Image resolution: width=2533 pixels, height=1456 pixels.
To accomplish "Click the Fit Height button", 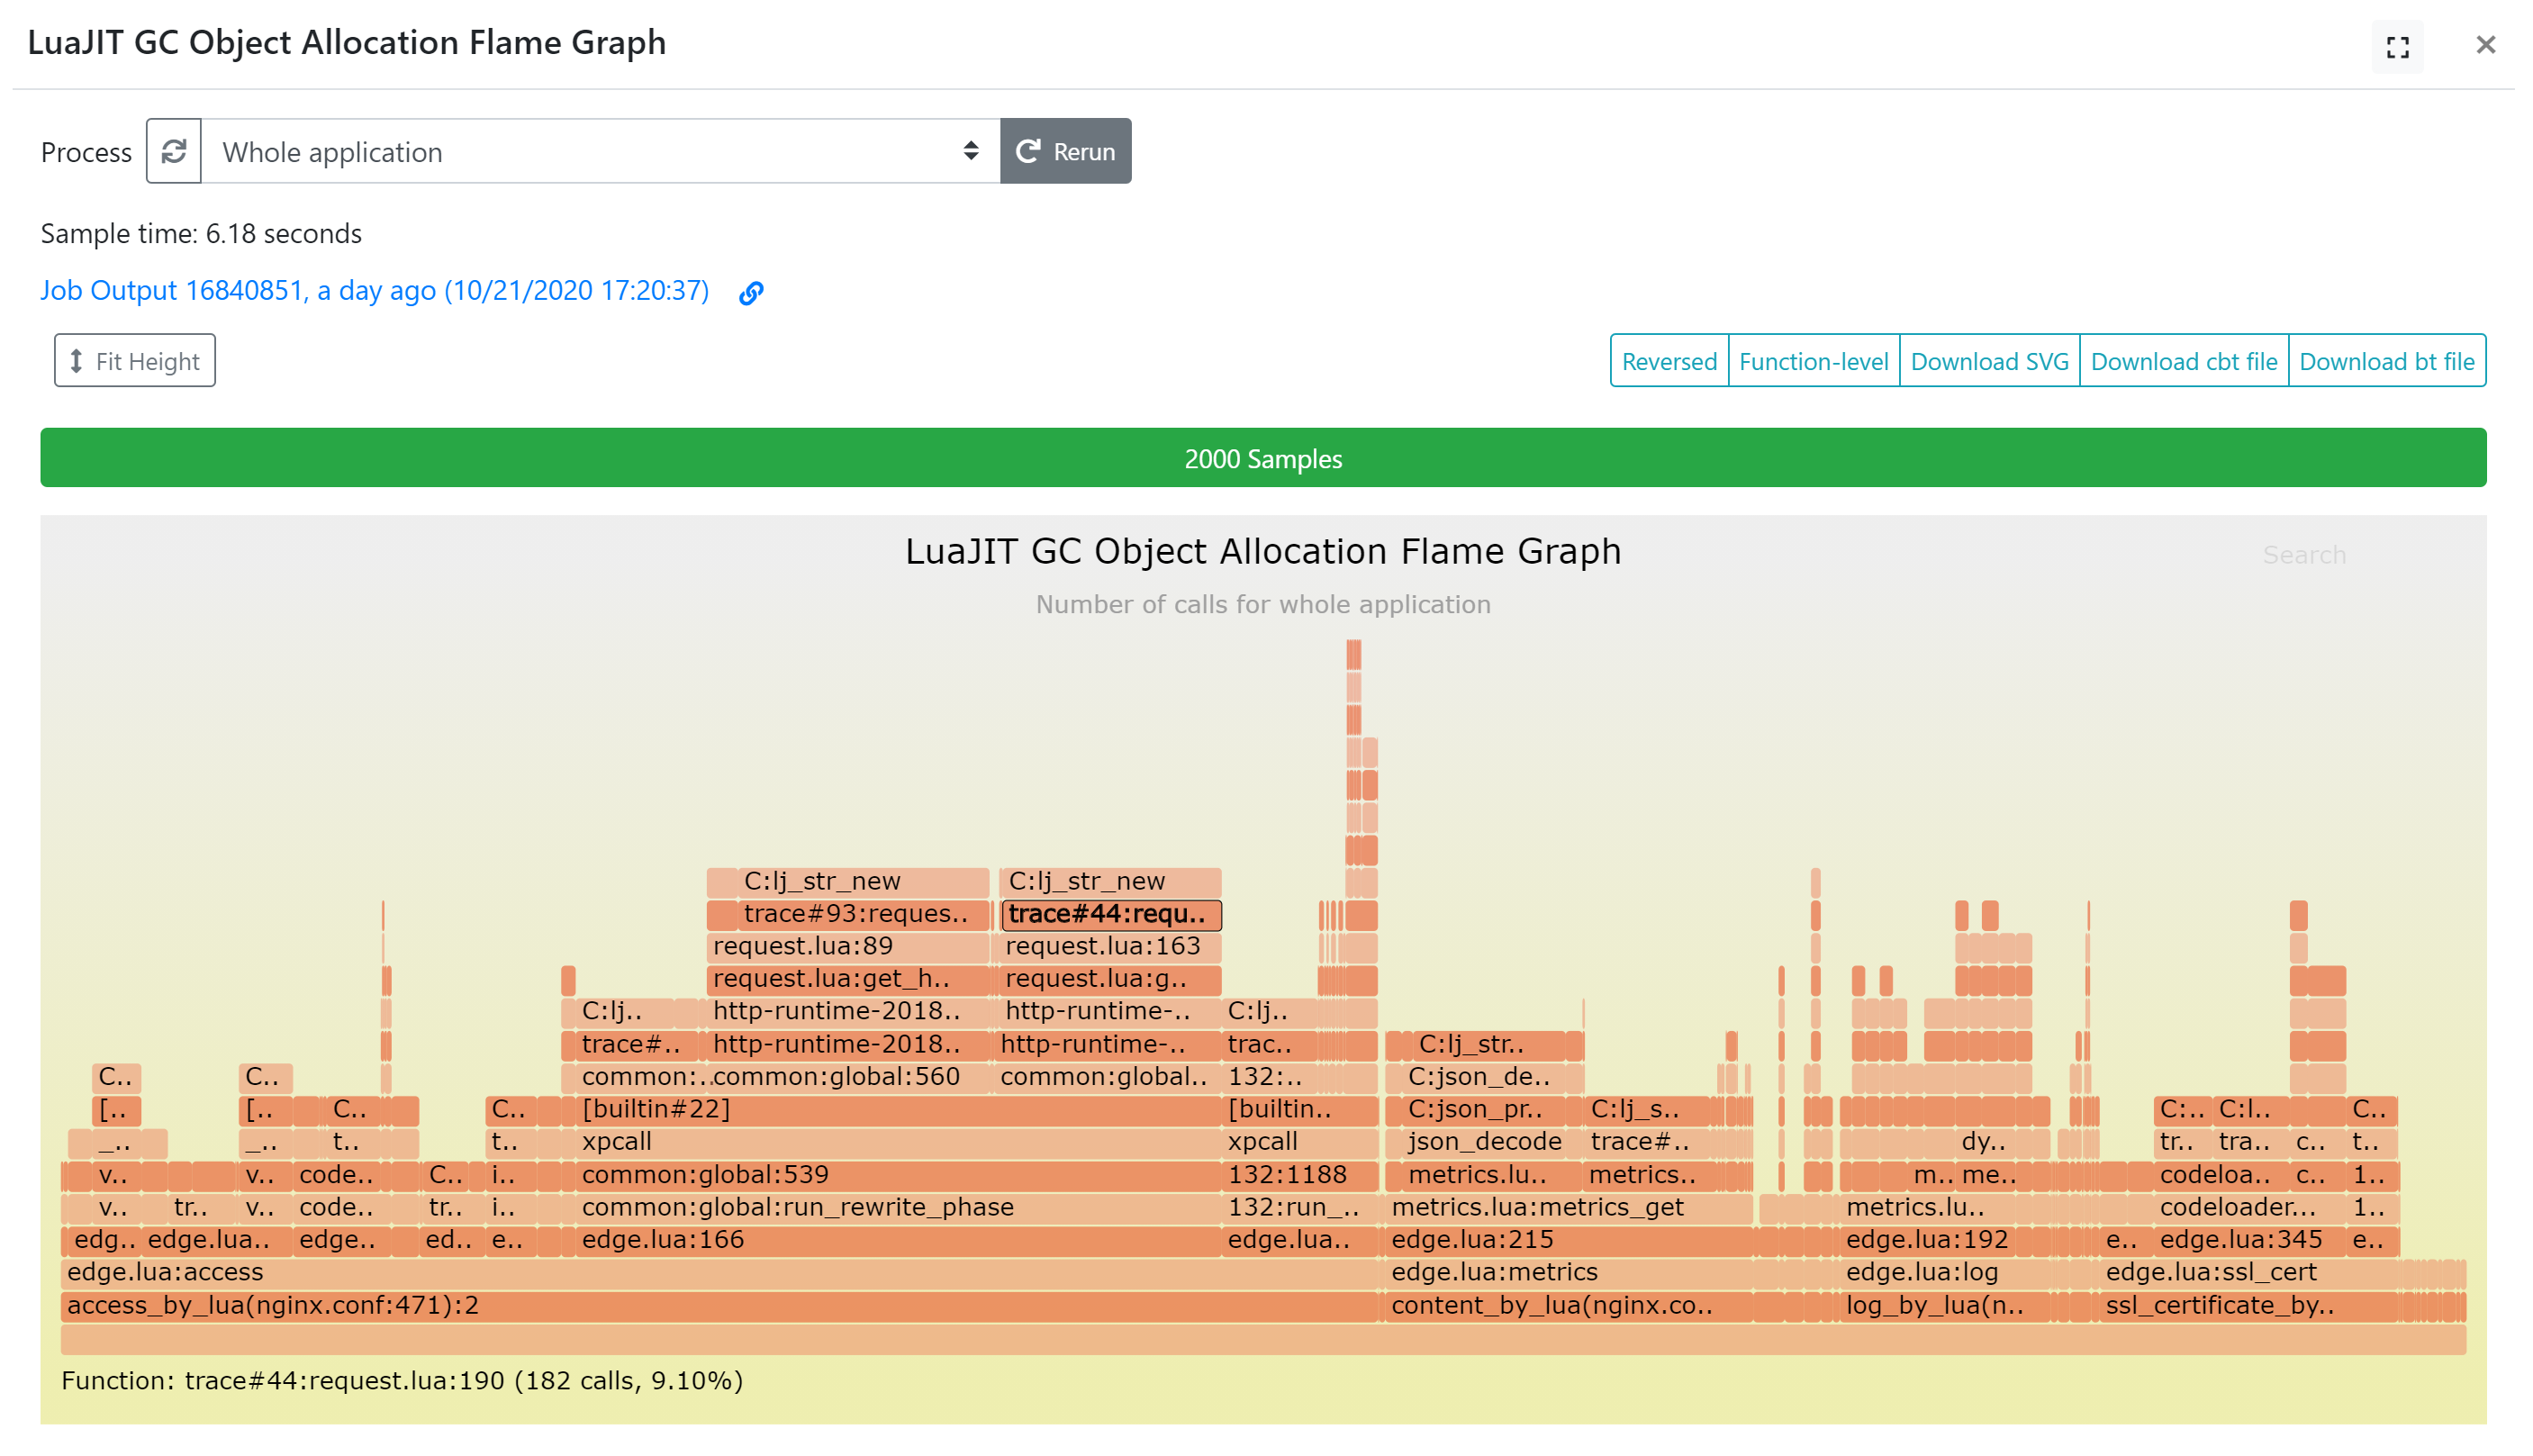I will (x=135, y=361).
